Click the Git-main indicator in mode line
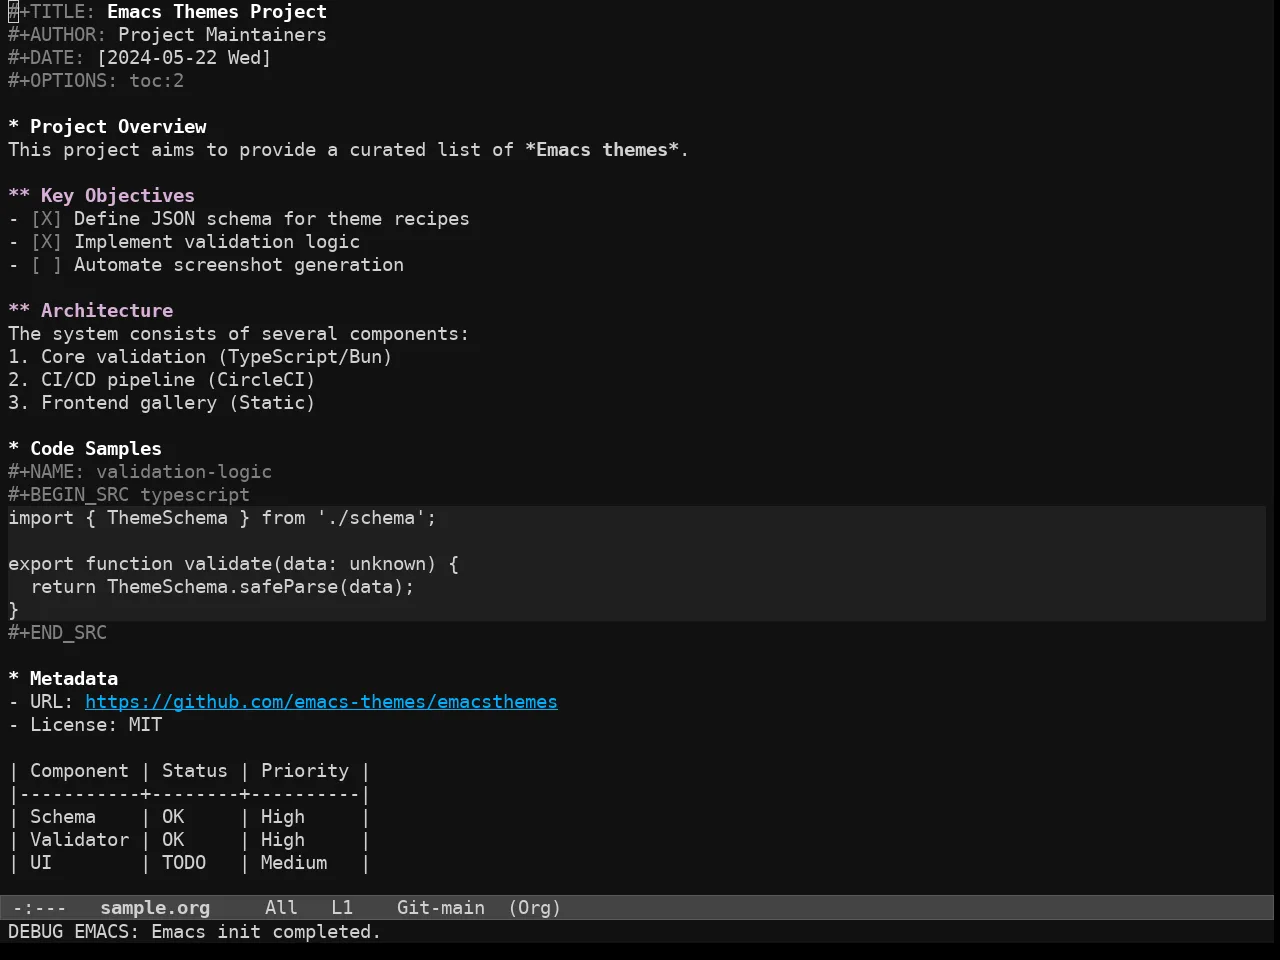 (x=441, y=908)
